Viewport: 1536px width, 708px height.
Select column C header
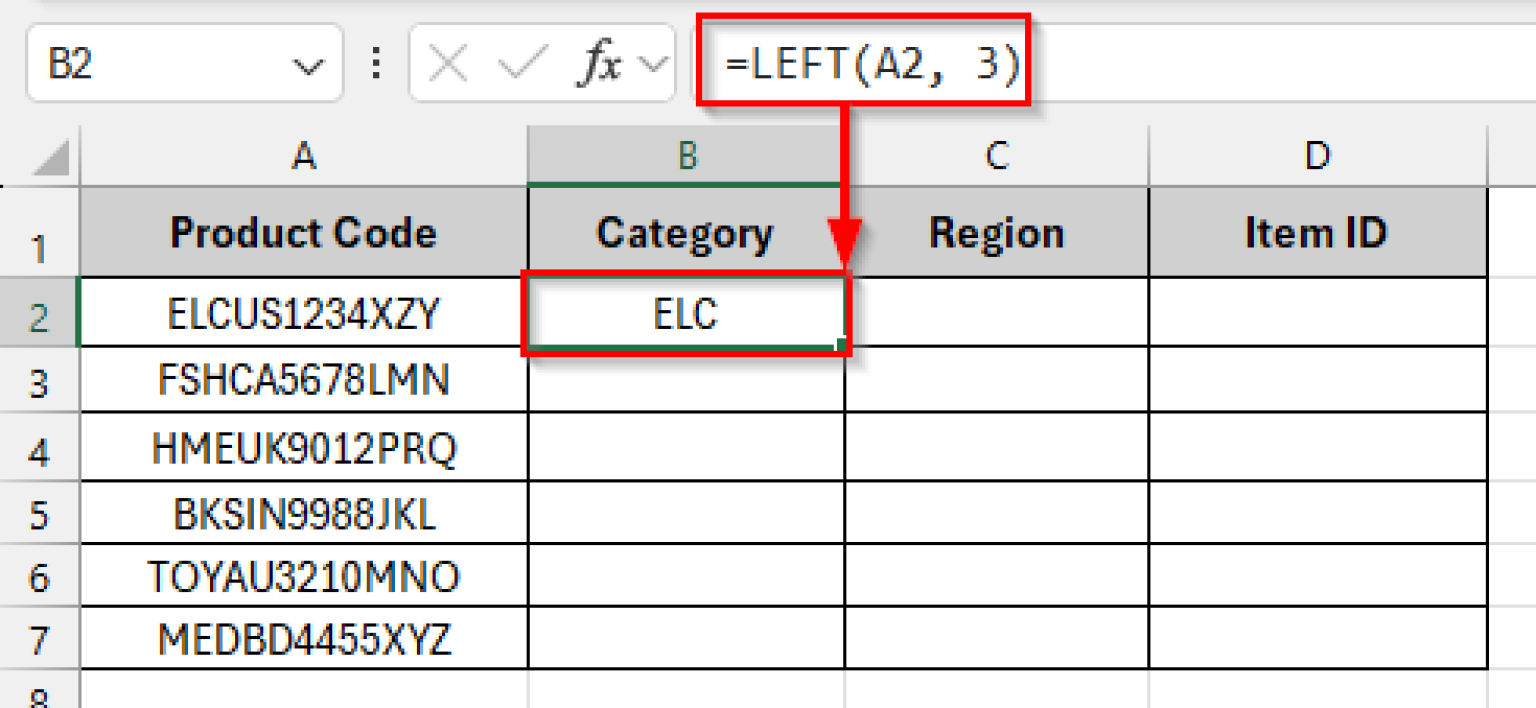[x=996, y=157]
